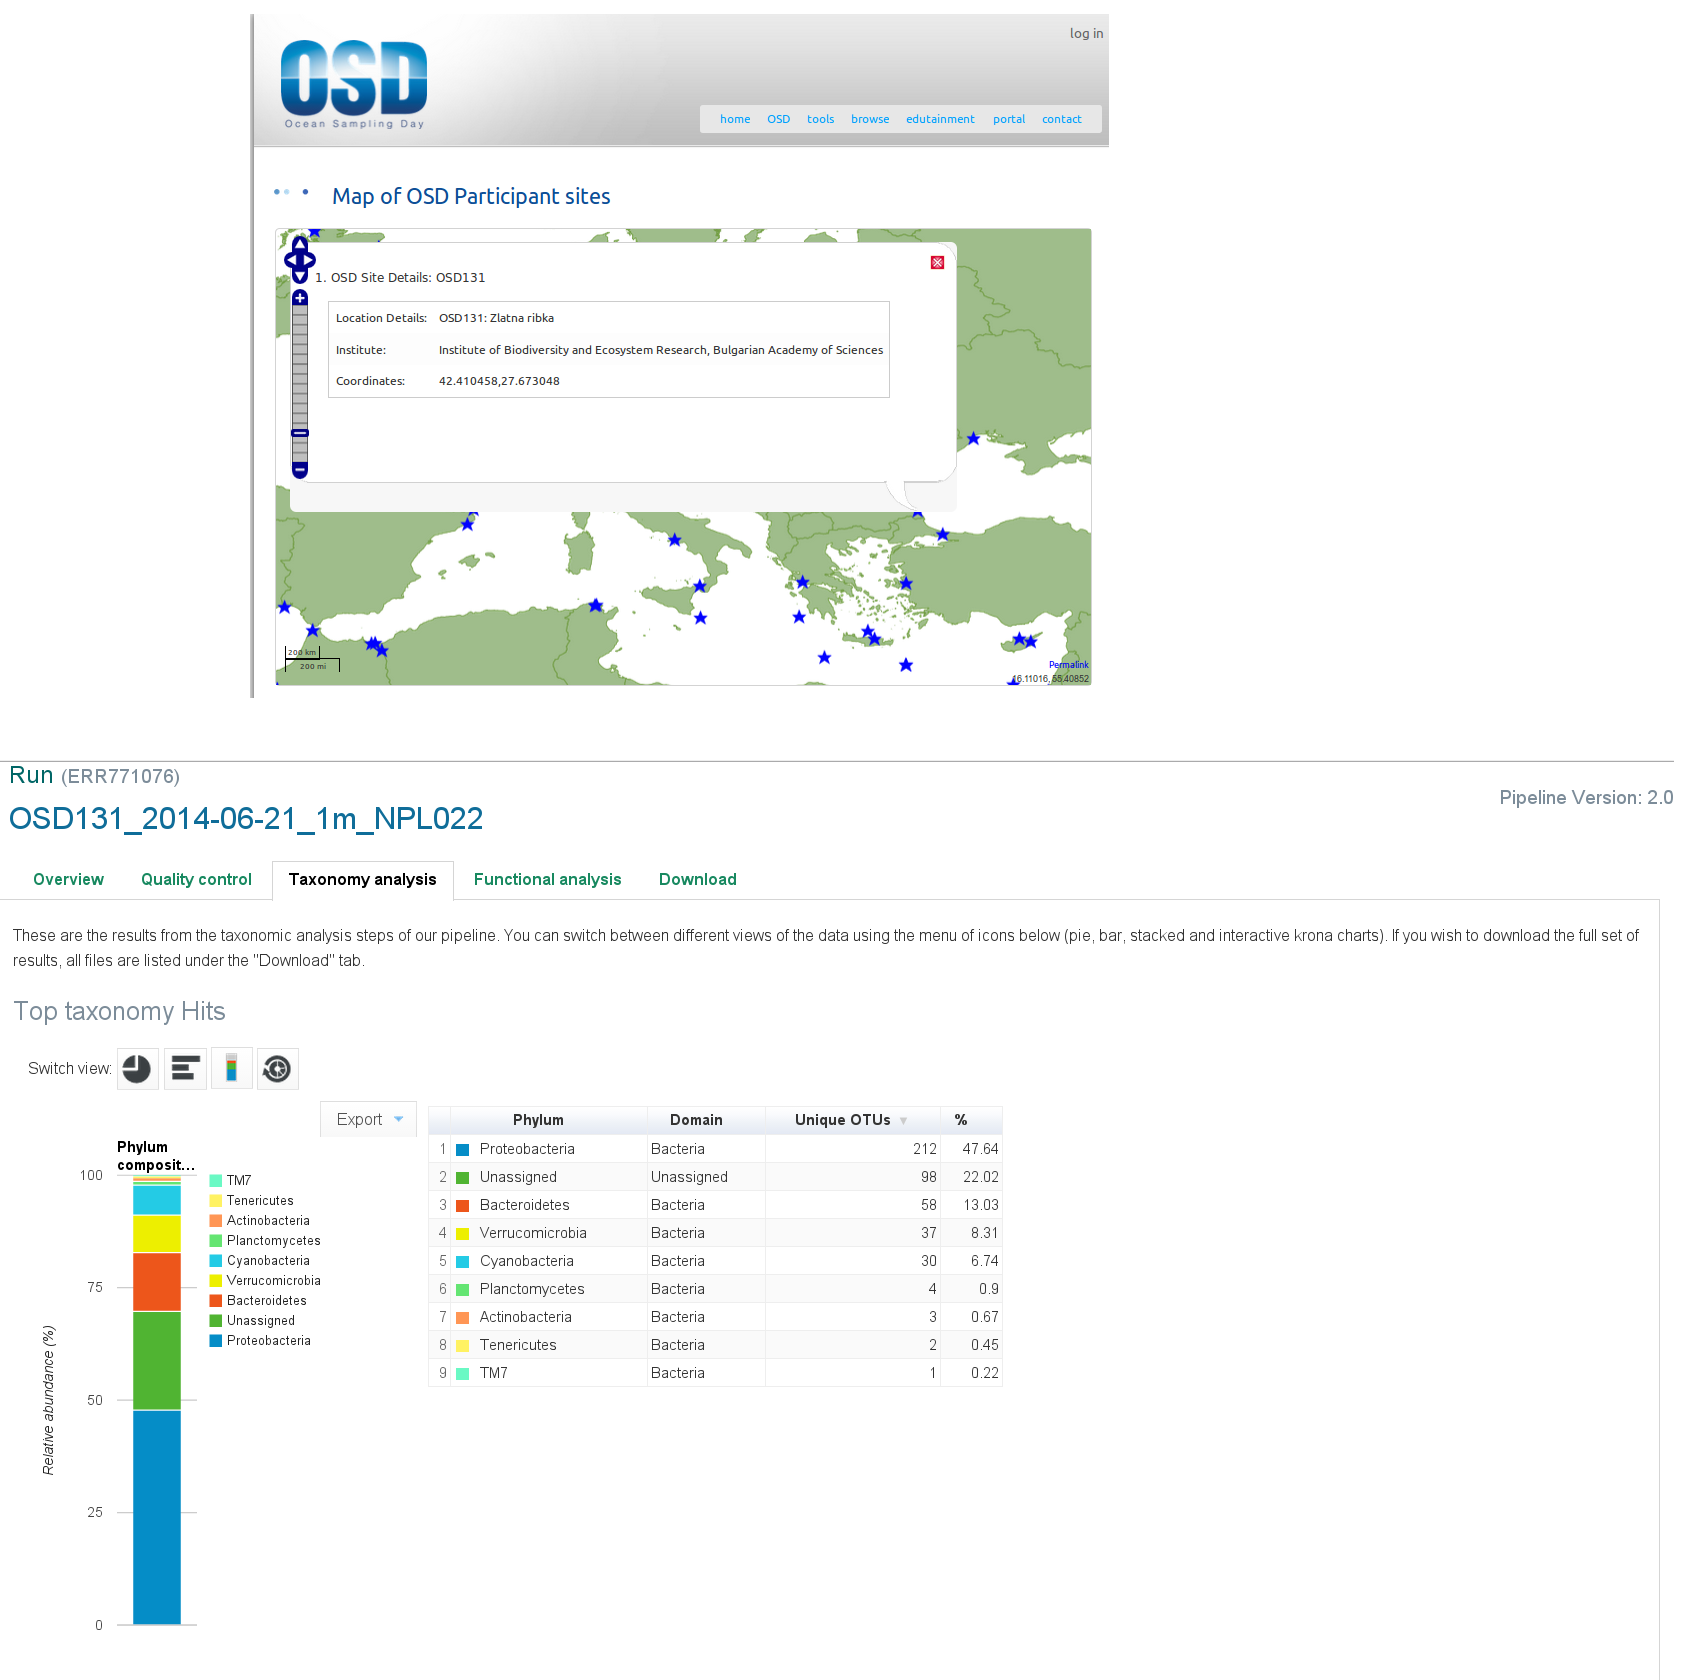Click the map zoom slider handle
Viewport: 1700px width, 1680px height.
pos(300,433)
